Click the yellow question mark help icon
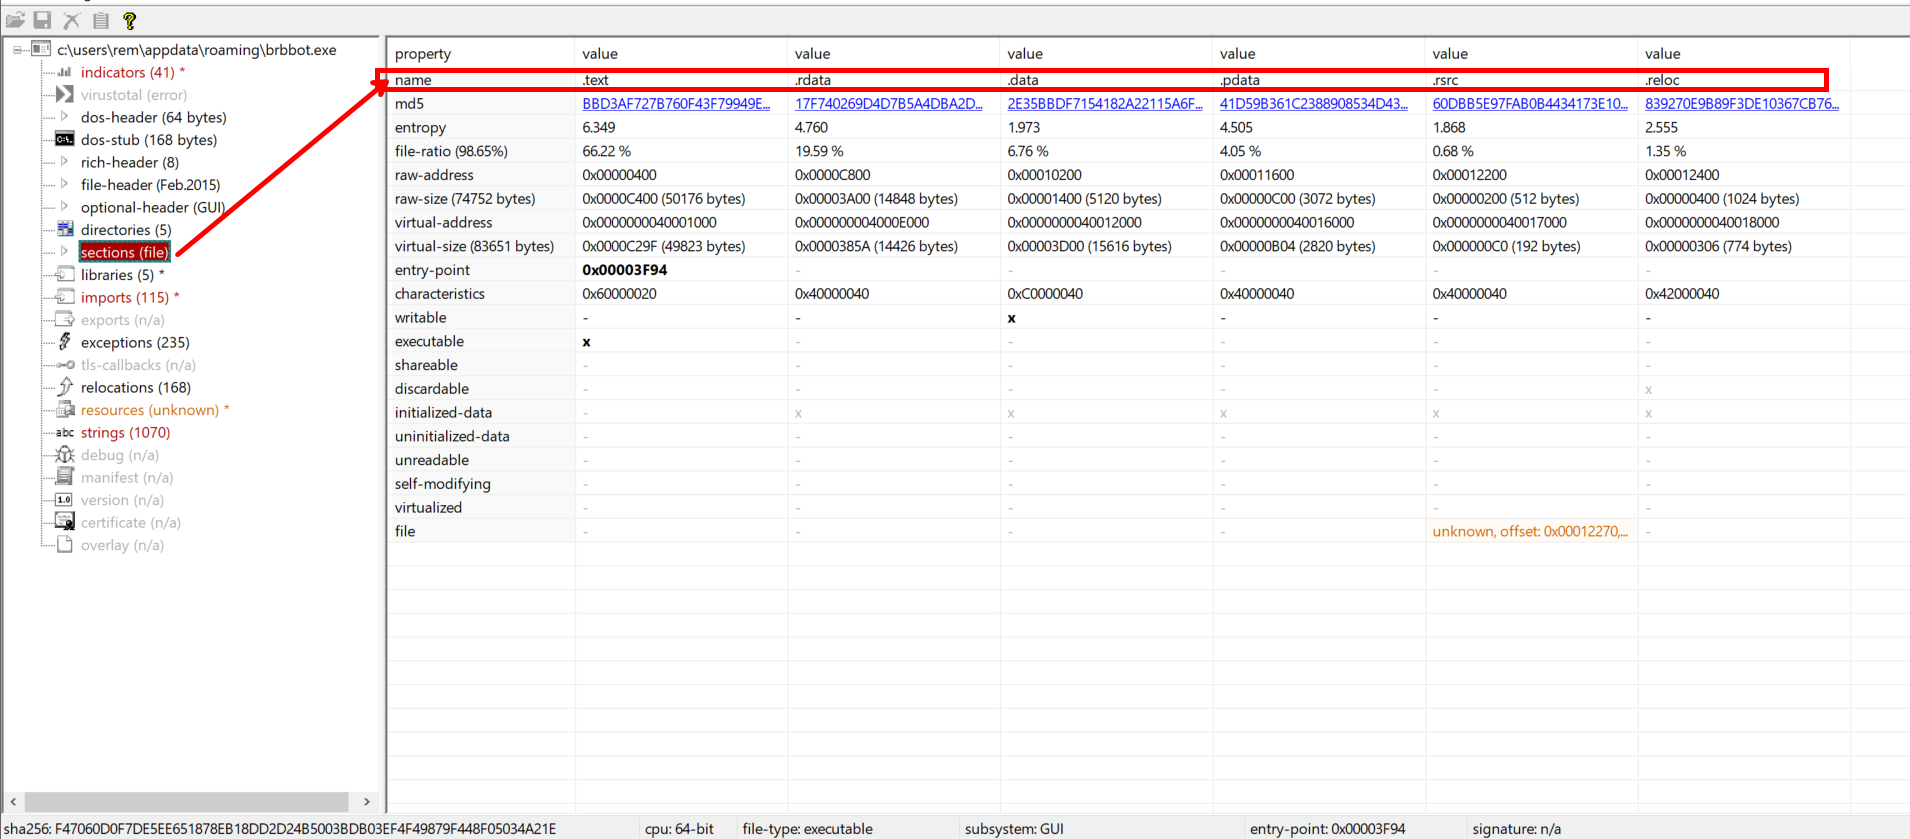Image resolution: width=1910 pixels, height=839 pixels. (x=129, y=20)
